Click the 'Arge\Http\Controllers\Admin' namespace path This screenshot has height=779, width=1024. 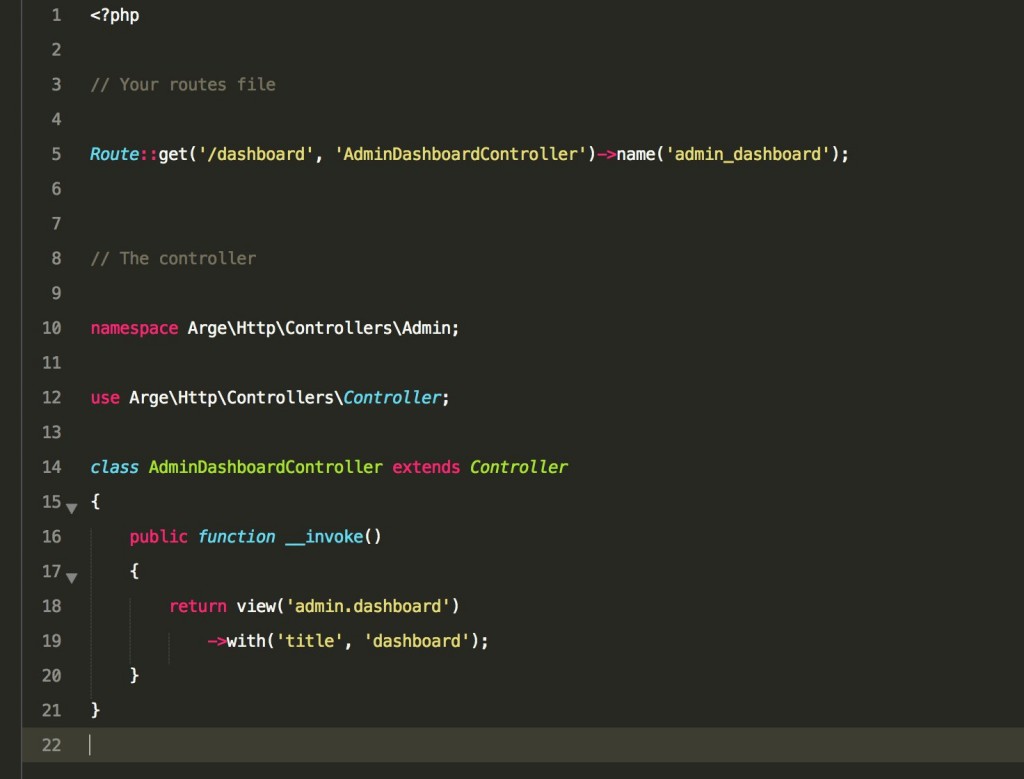[319, 328]
